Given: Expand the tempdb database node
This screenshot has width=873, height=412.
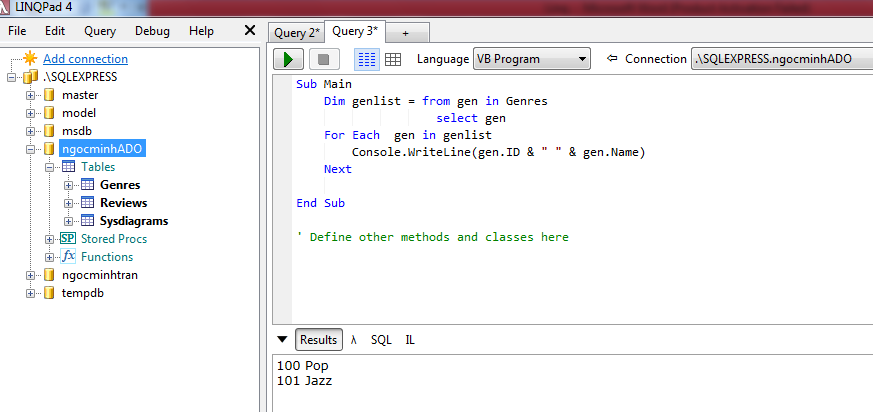Looking at the screenshot, I should [31, 293].
